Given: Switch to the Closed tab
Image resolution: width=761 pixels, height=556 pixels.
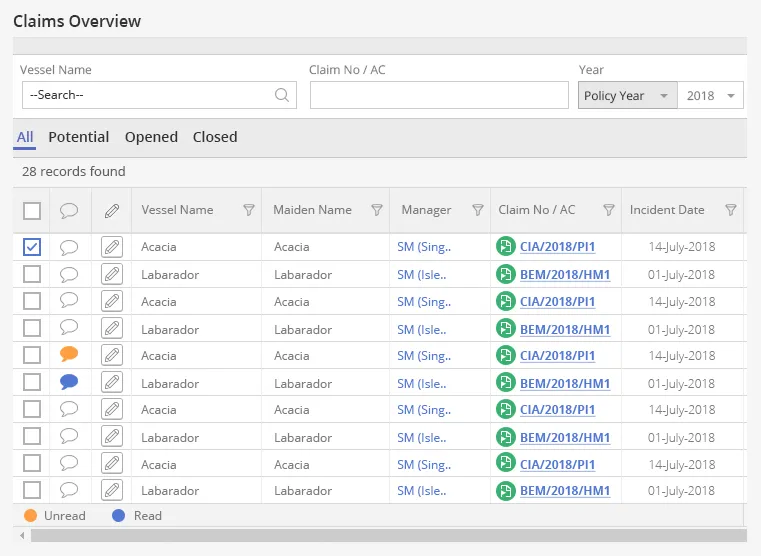Looking at the screenshot, I should (215, 137).
